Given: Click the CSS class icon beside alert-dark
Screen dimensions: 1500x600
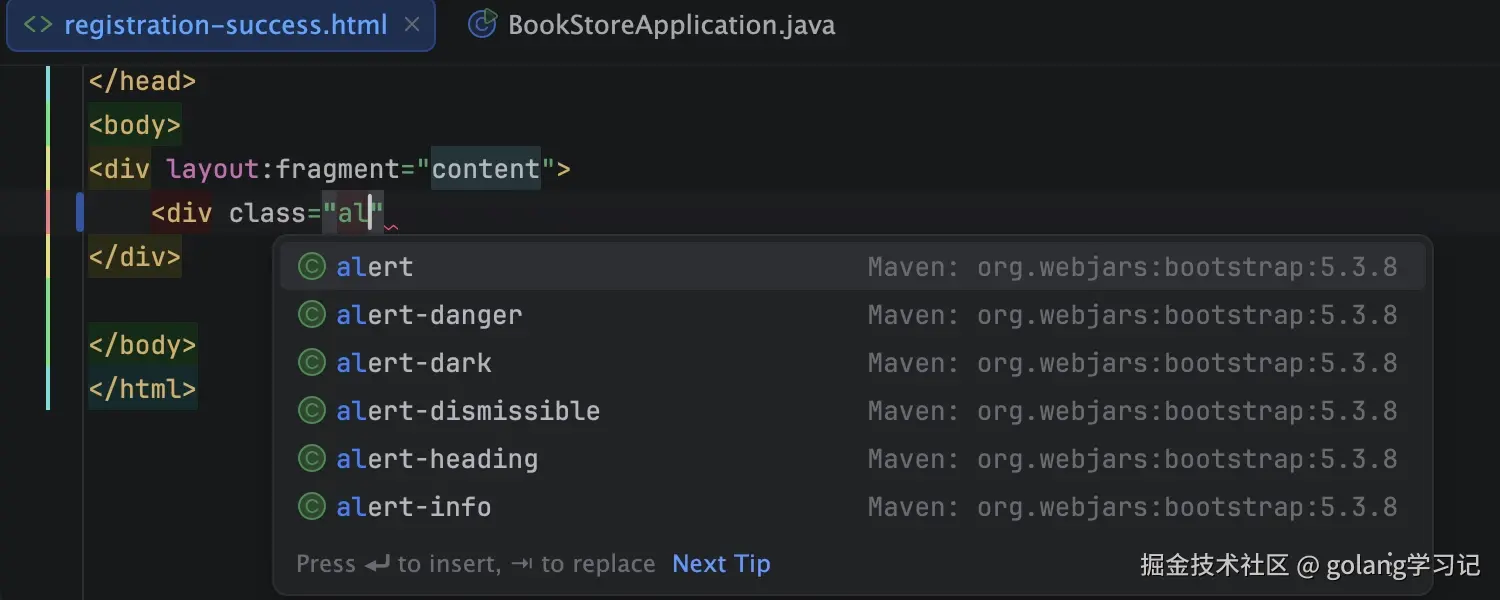Looking at the screenshot, I should click(312, 363).
